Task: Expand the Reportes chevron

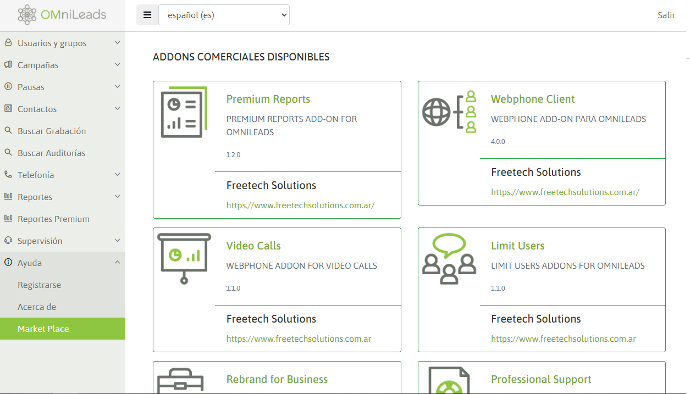Action: (117, 196)
